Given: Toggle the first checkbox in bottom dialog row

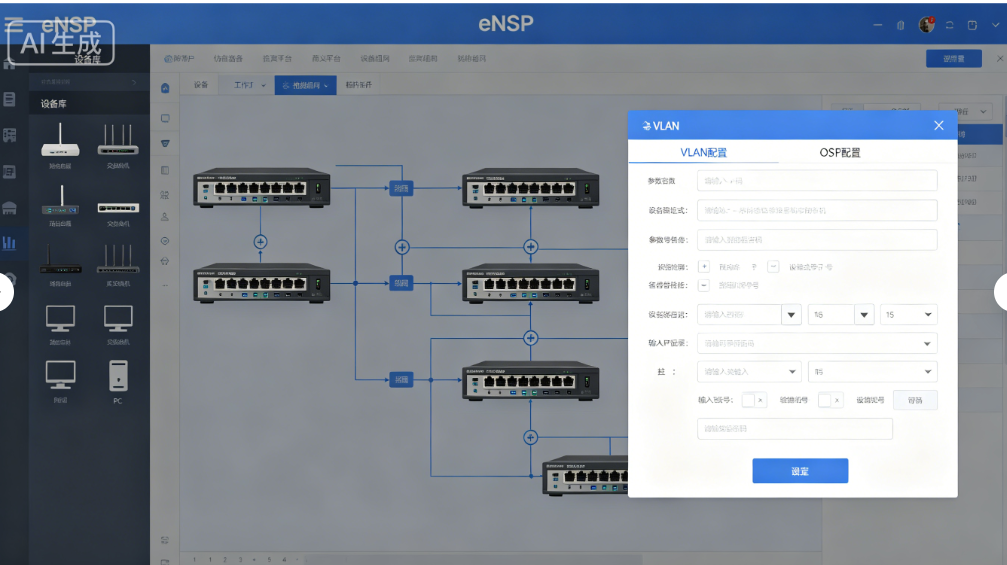Looking at the screenshot, I should click(748, 400).
